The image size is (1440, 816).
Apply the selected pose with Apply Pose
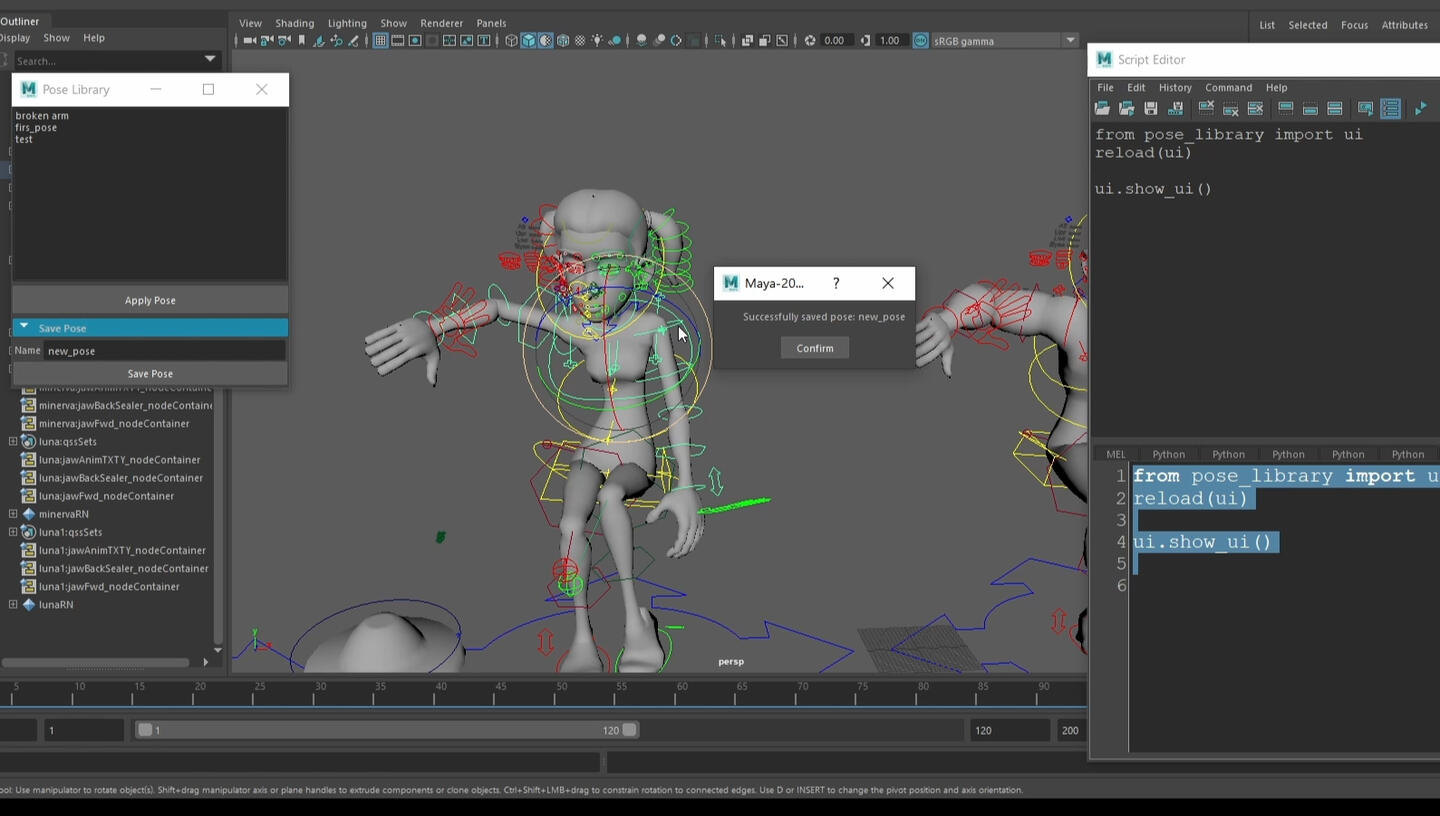tap(150, 300)
